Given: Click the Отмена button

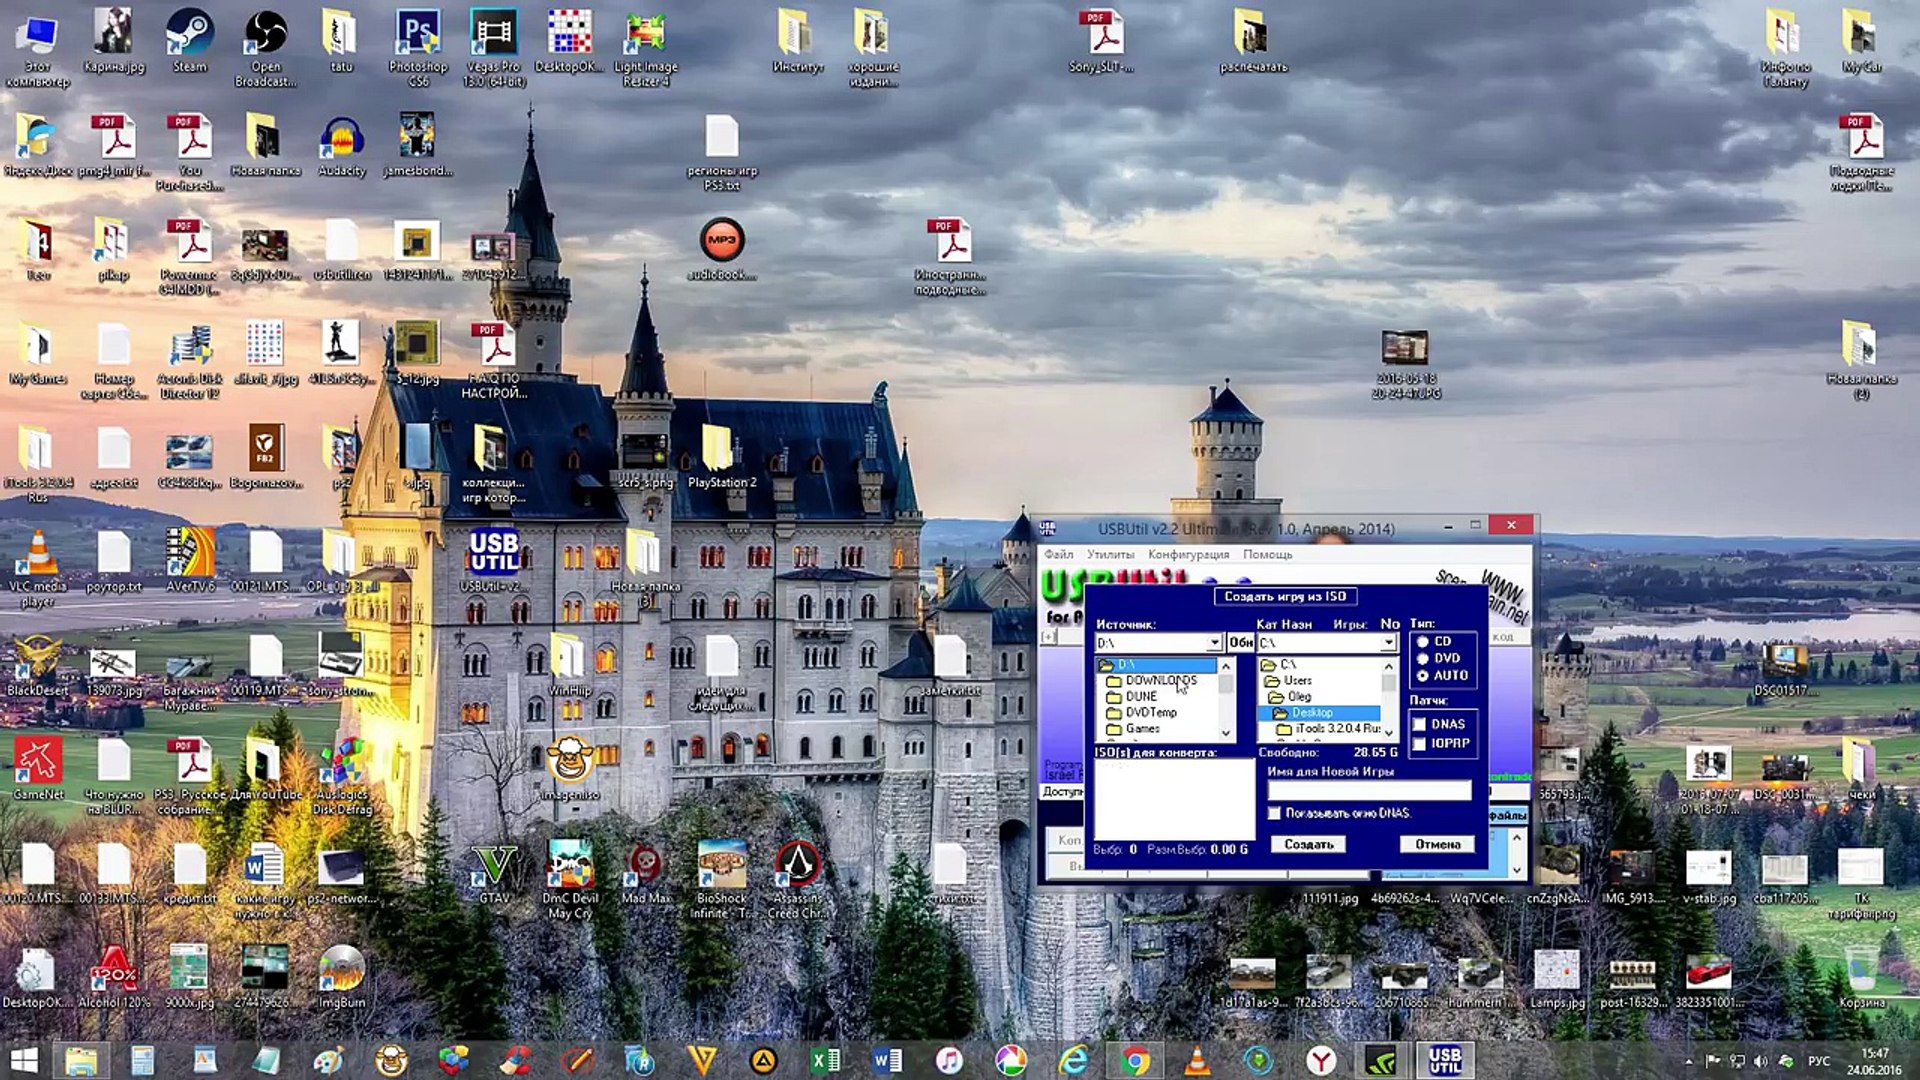Looking at the screenshot, I should click(x=1437, y=844).
